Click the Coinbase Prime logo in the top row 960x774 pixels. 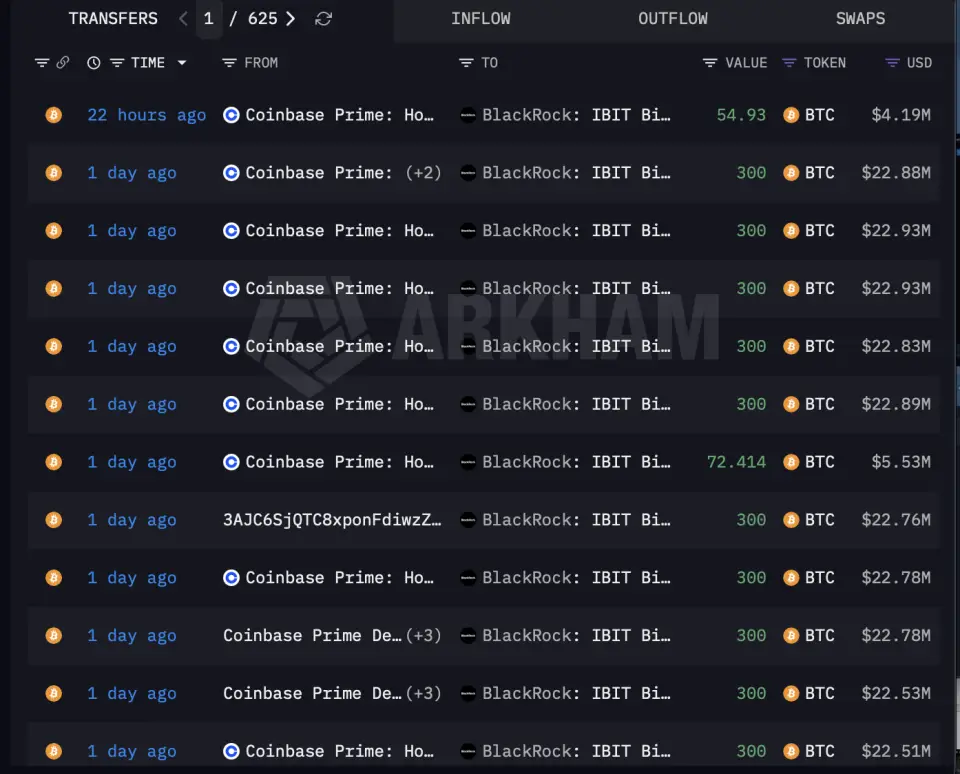tap(231, 115)
